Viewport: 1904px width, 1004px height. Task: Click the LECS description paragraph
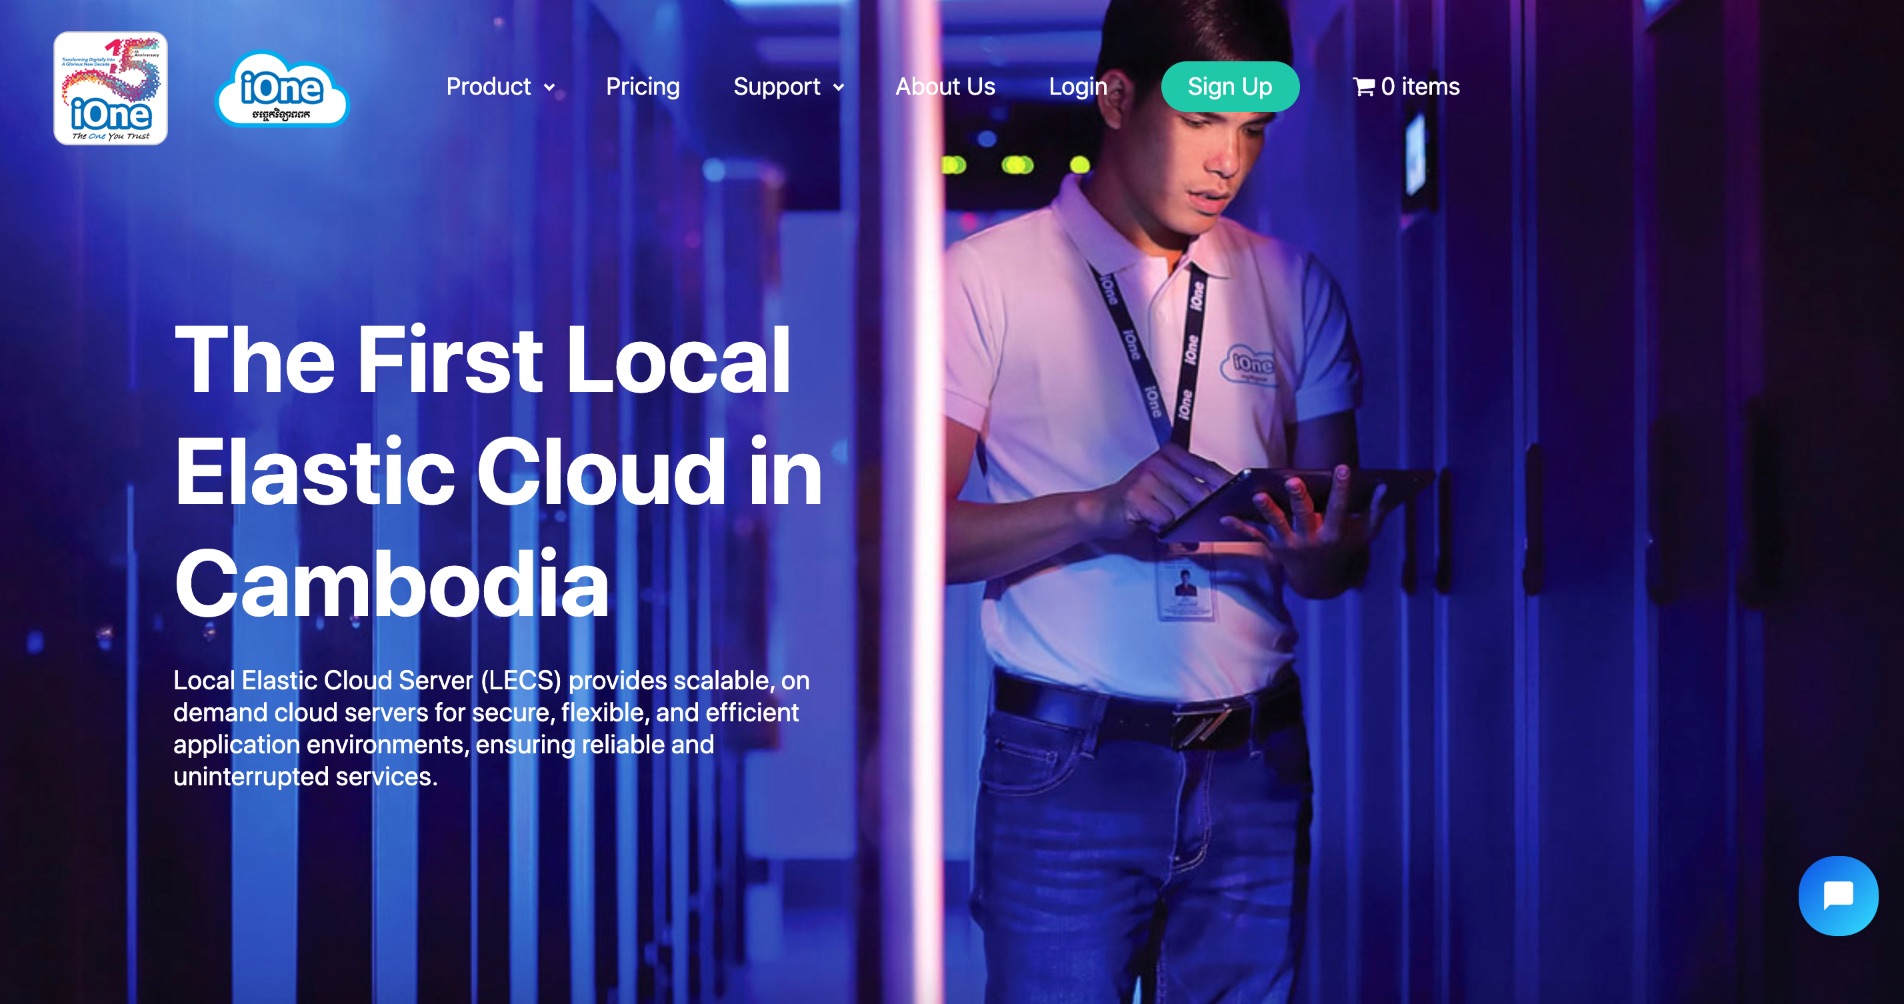click(x=490, y=728)
